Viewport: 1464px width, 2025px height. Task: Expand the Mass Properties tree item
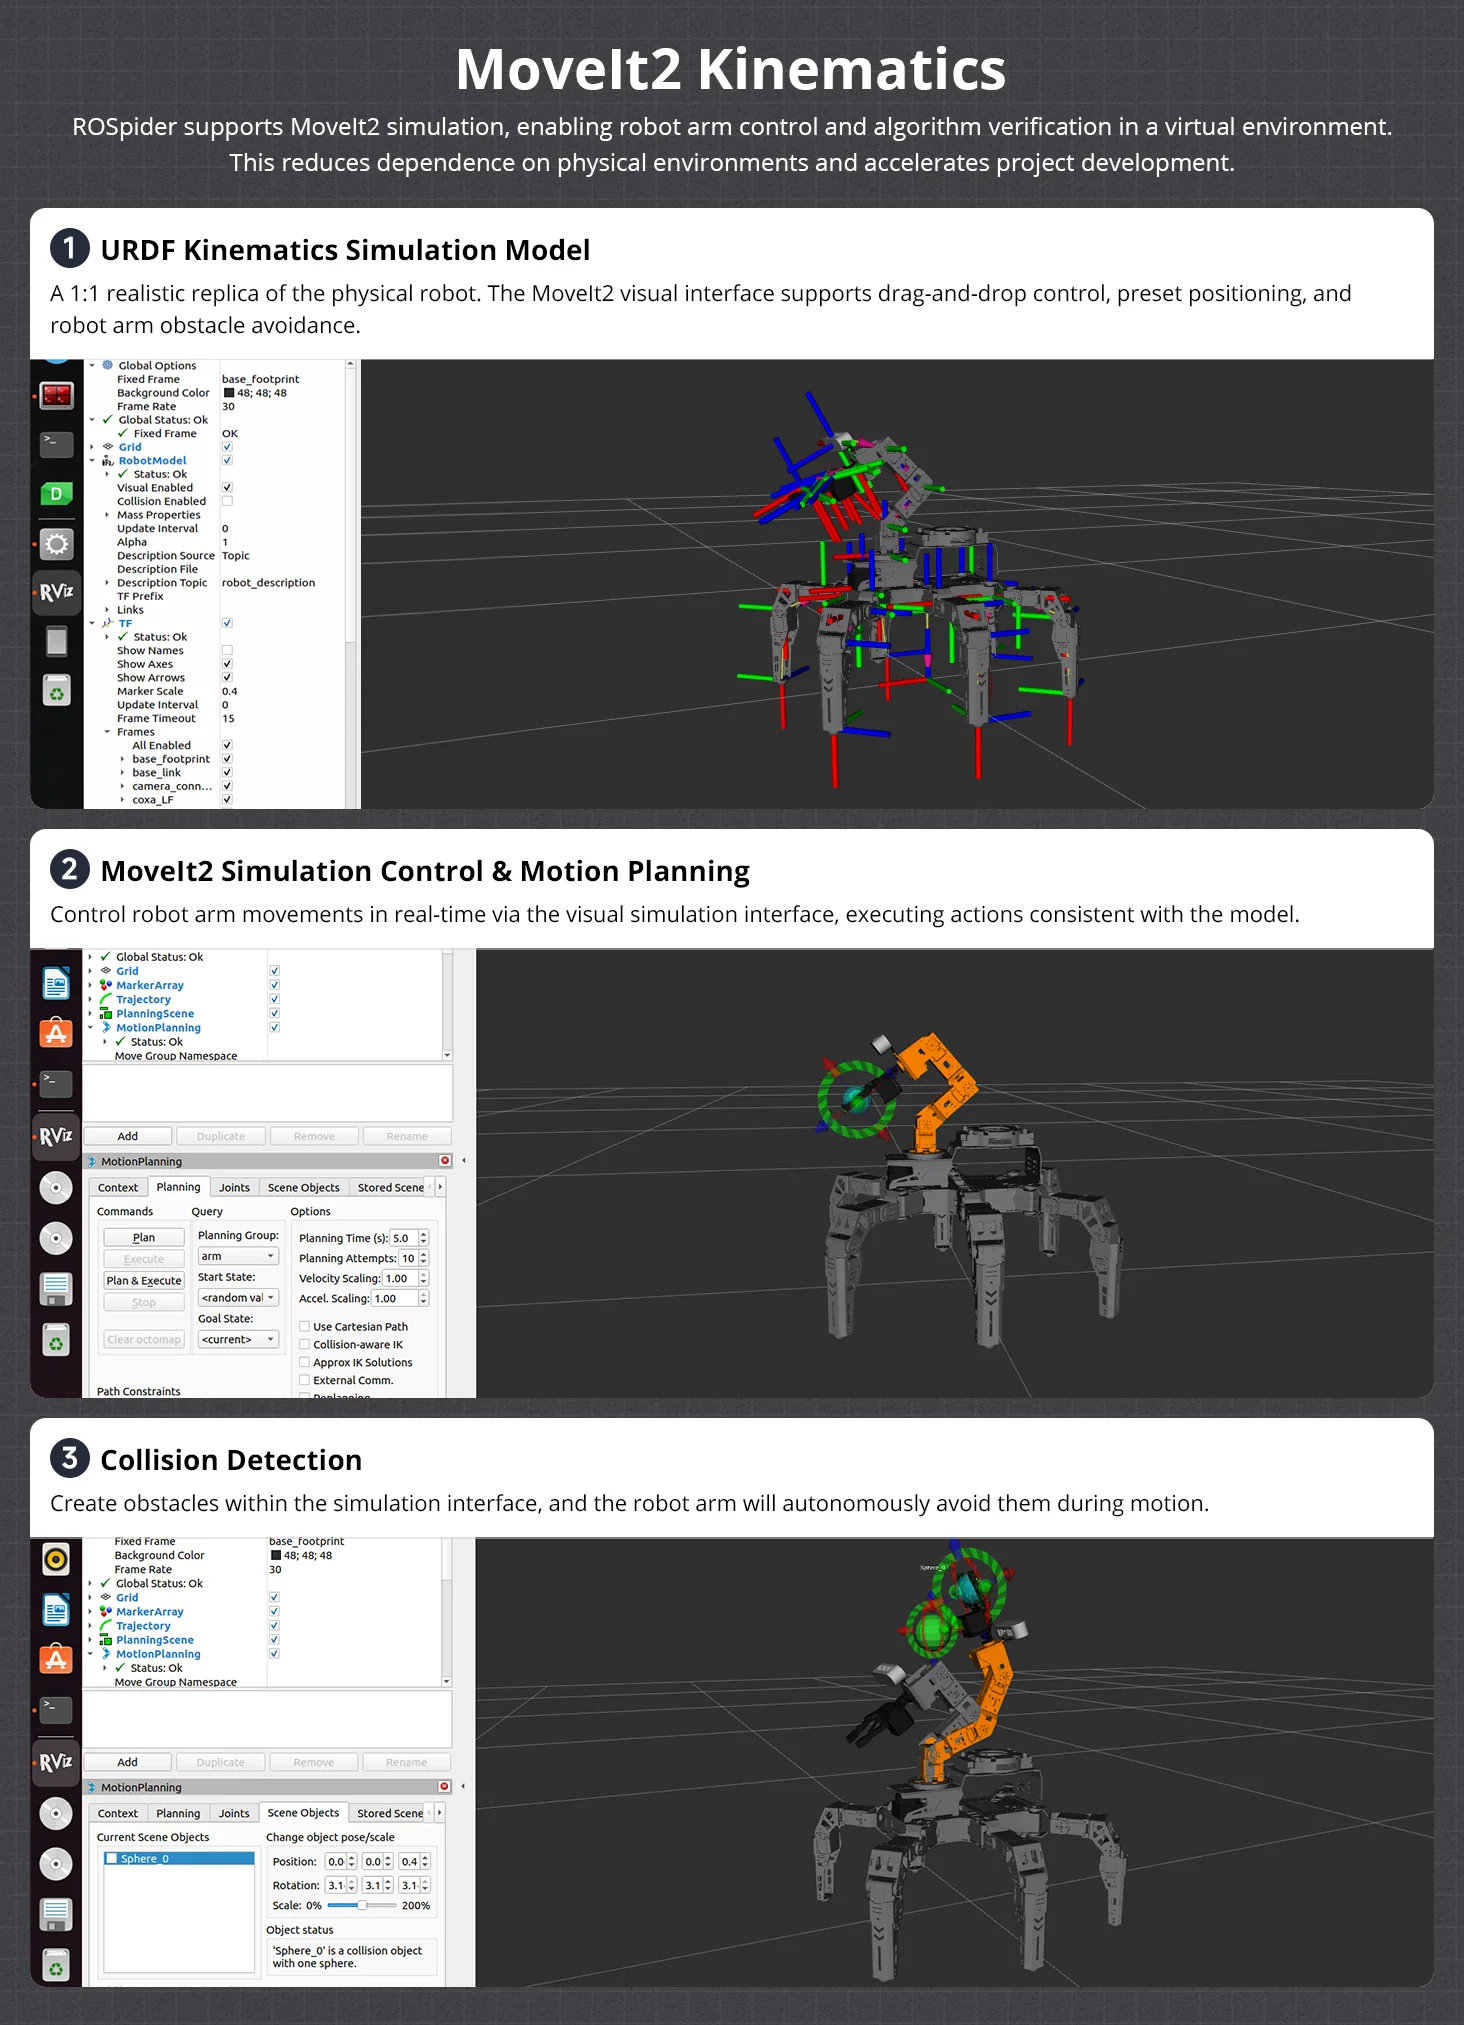click(107, 515)
